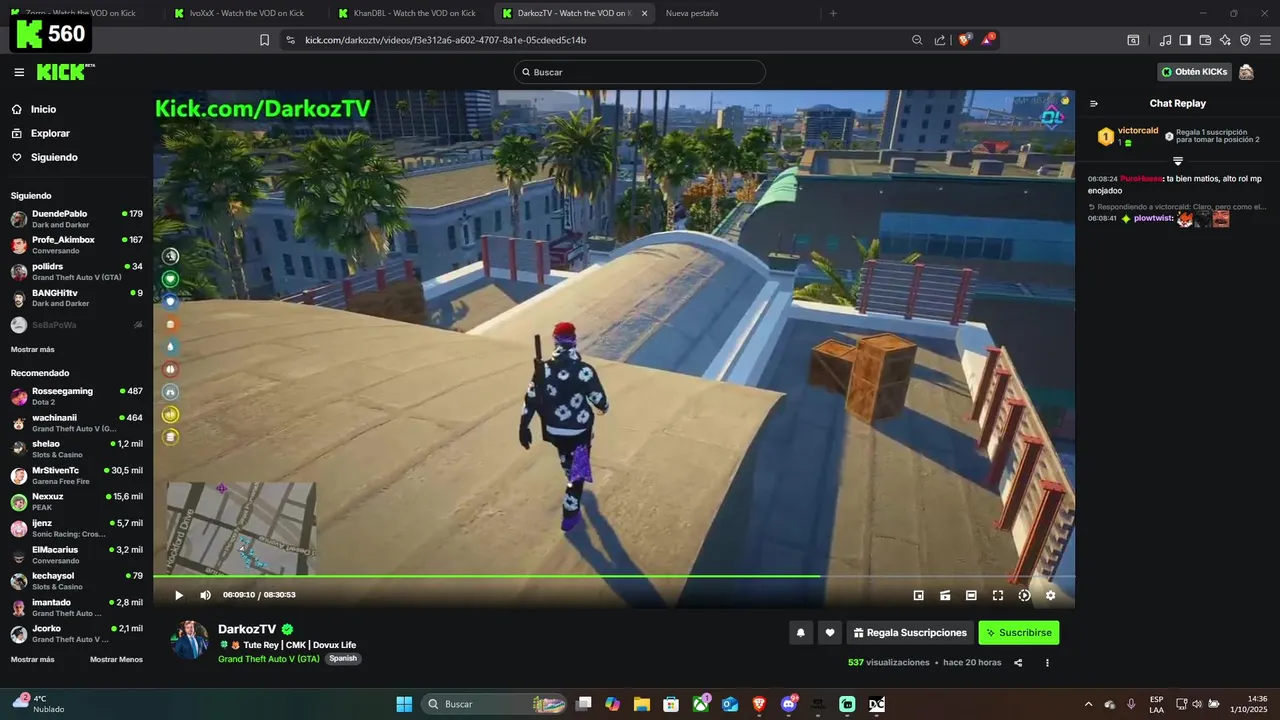Viewport: 1280px width, 720px height.
Task: Open Brave Leo AI icon
Action: [x=1225, y=40]
